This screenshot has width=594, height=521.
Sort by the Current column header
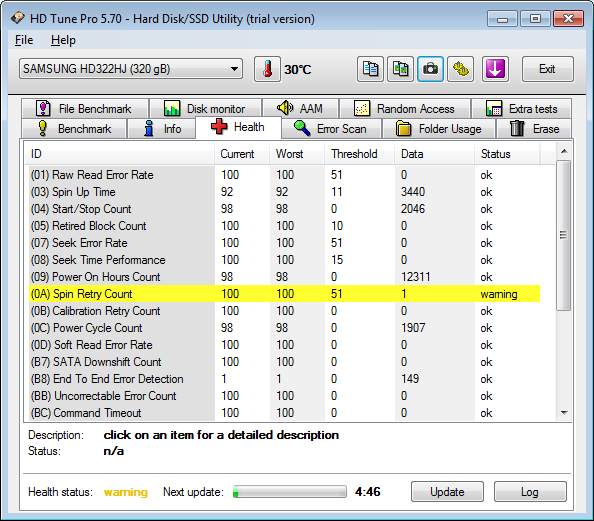pyautogui.click(x=242, y=154)
